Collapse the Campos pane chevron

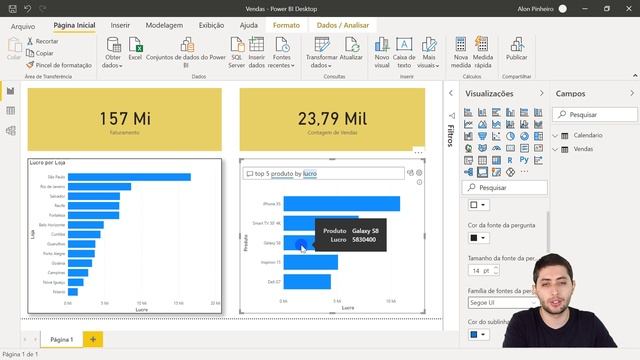click(632, 93)
